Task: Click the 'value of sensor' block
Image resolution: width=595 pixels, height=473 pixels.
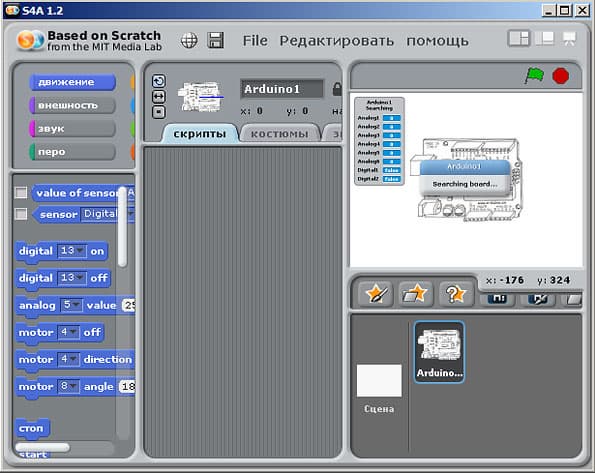Action: (77, 193)
